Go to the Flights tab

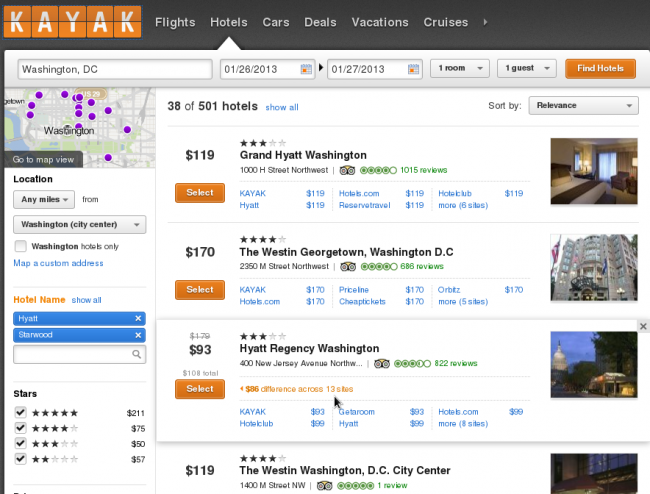click(175, 22)
